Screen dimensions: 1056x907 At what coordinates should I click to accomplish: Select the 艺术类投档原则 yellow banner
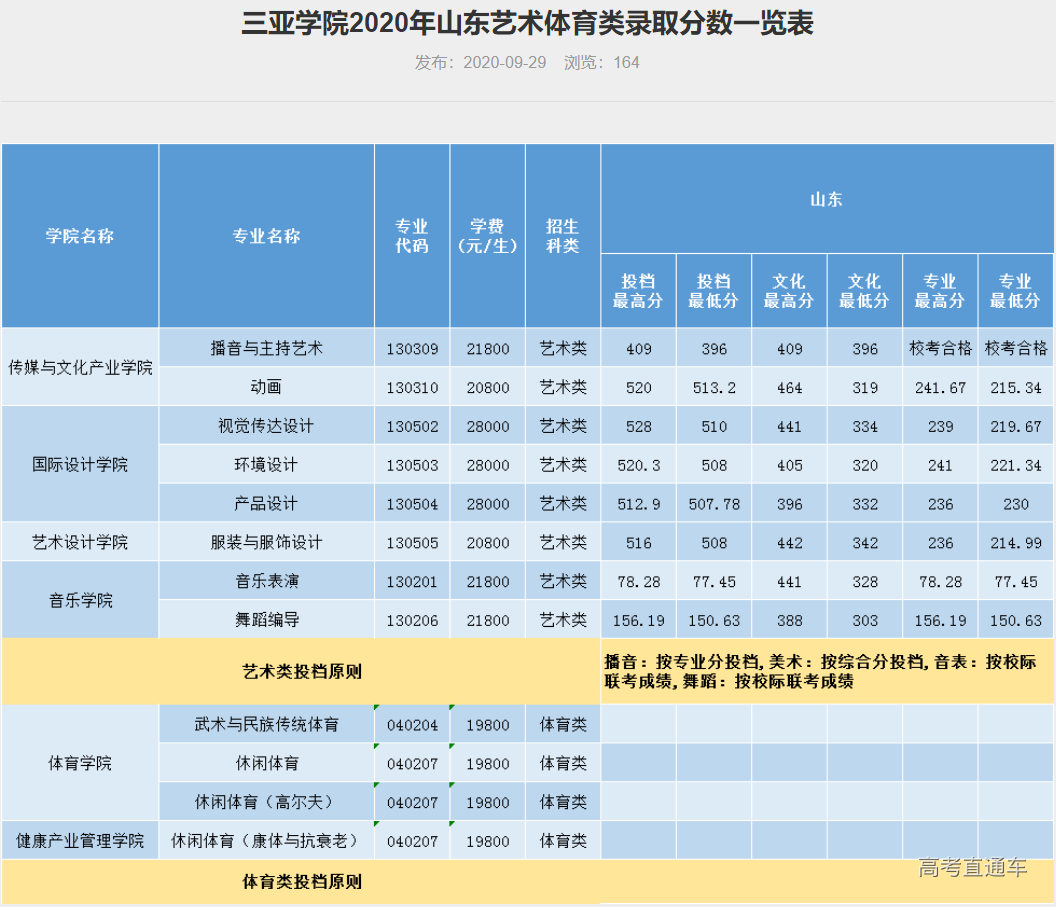300,672
